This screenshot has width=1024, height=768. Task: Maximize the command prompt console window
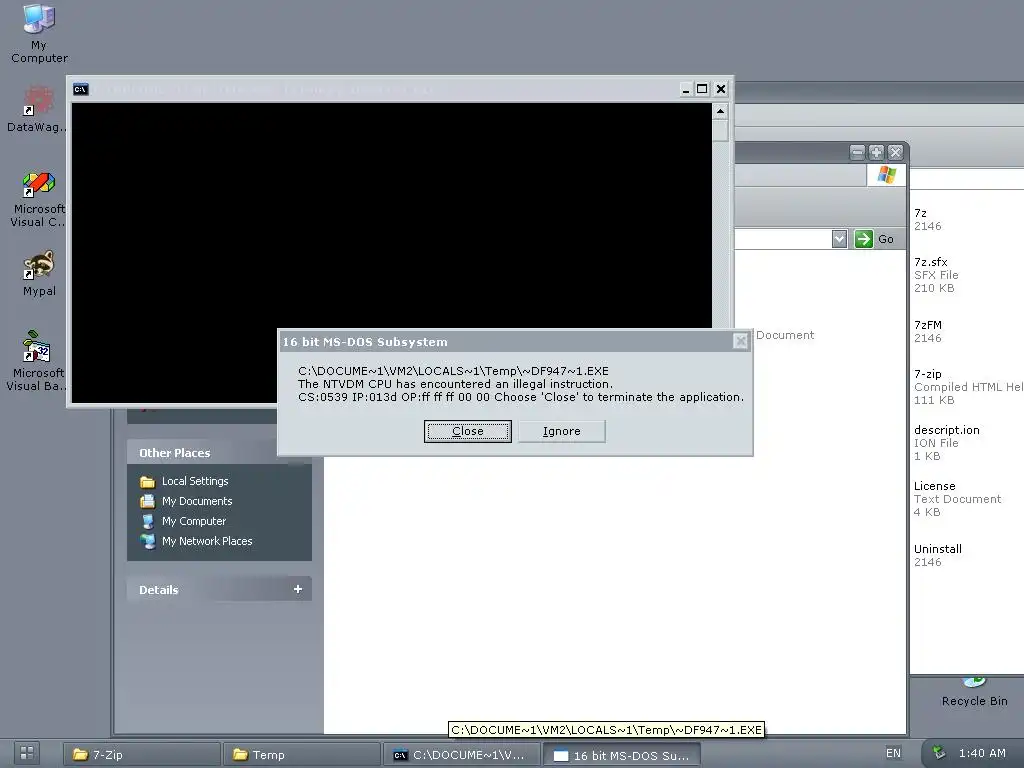(x=702, y=89)
